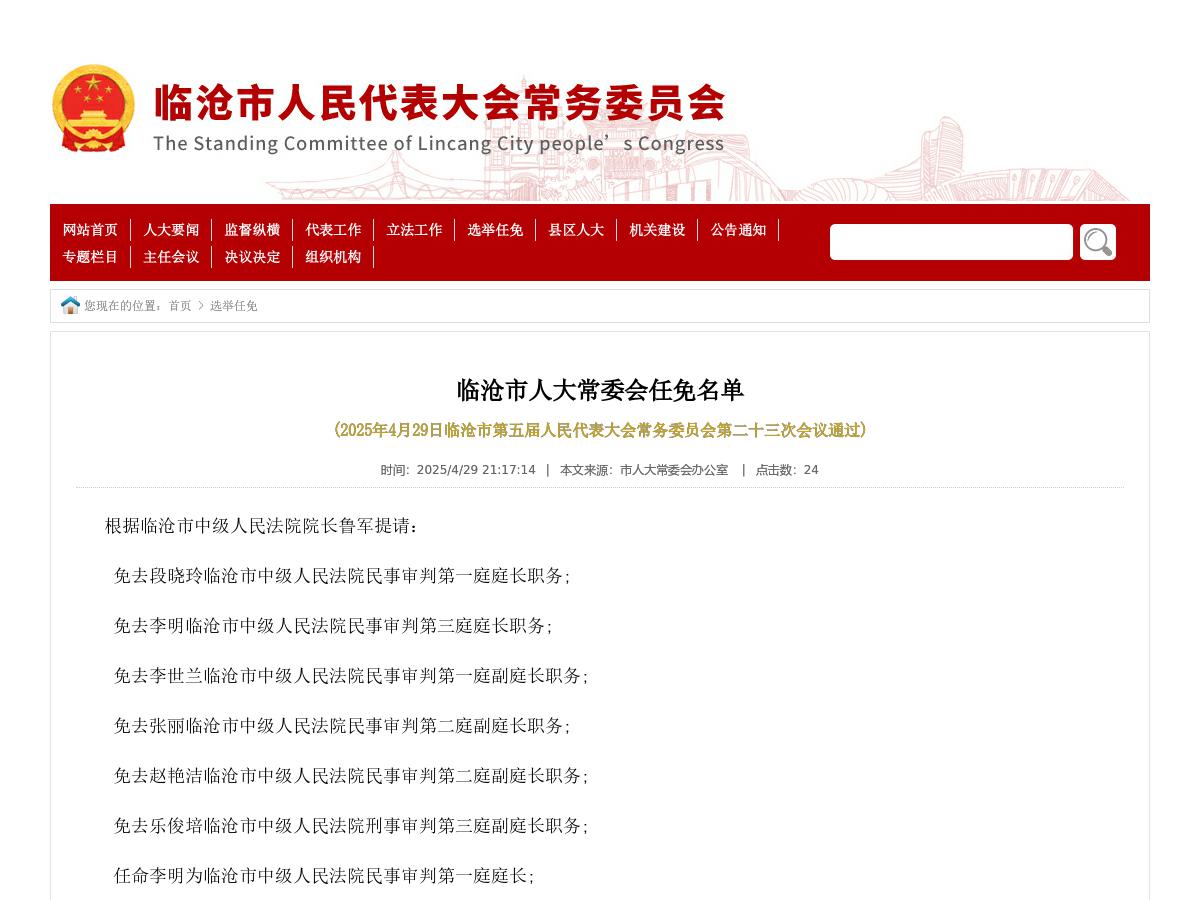Visit the 机关建设 page
The height and width of the screenshot is (900, 1200).
tap(657, 230)
